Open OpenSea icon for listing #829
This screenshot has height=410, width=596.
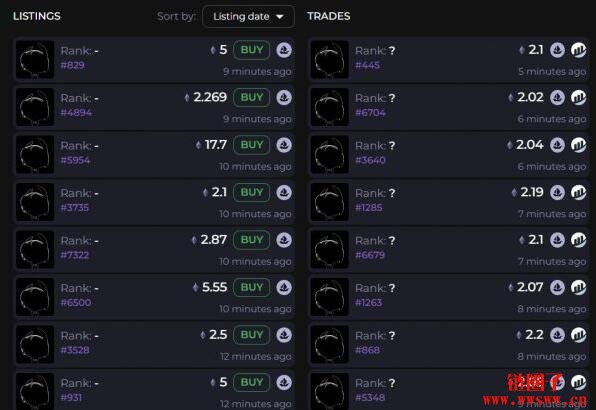tap(284, 50)
